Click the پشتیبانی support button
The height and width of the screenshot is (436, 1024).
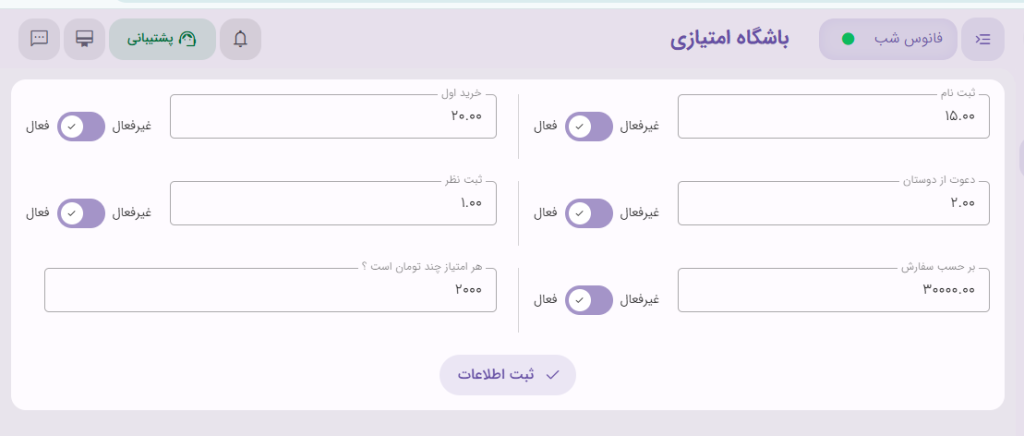click(162, 40)
